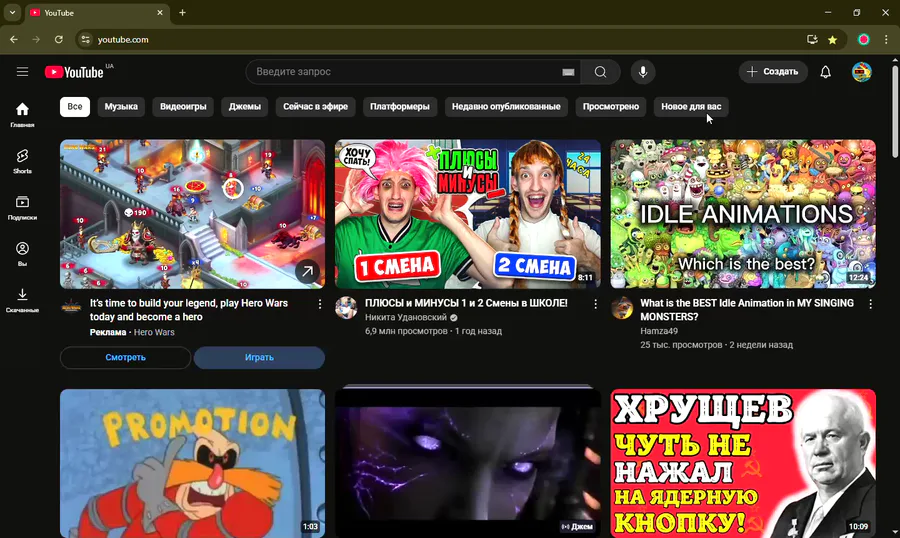Reload the page in the browser
This screenshot has width=900, height=538.
(59, 40)
